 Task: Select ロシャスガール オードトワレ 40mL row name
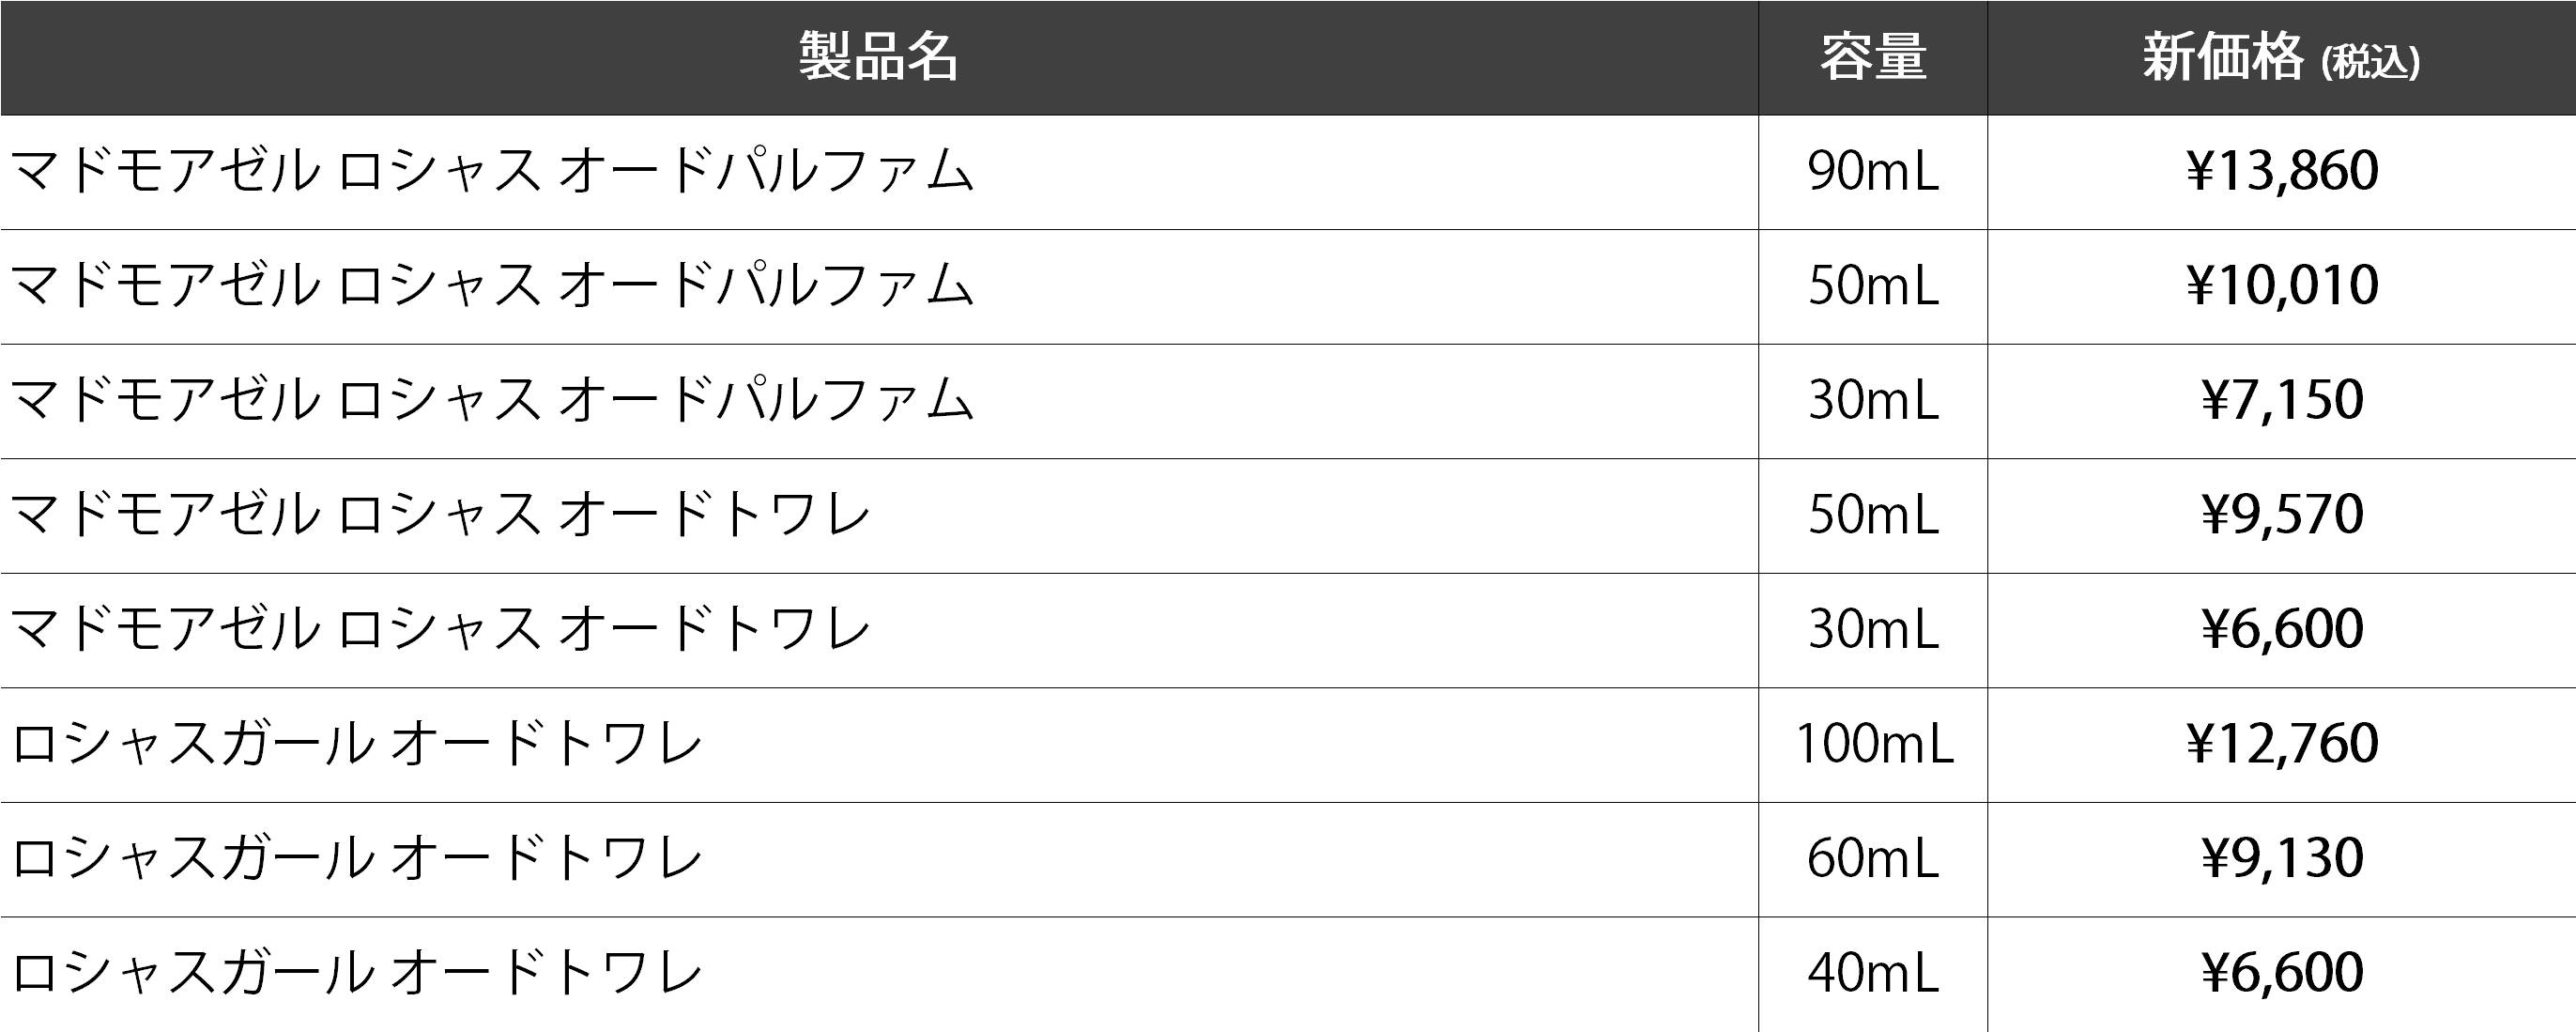pos(356,973)
